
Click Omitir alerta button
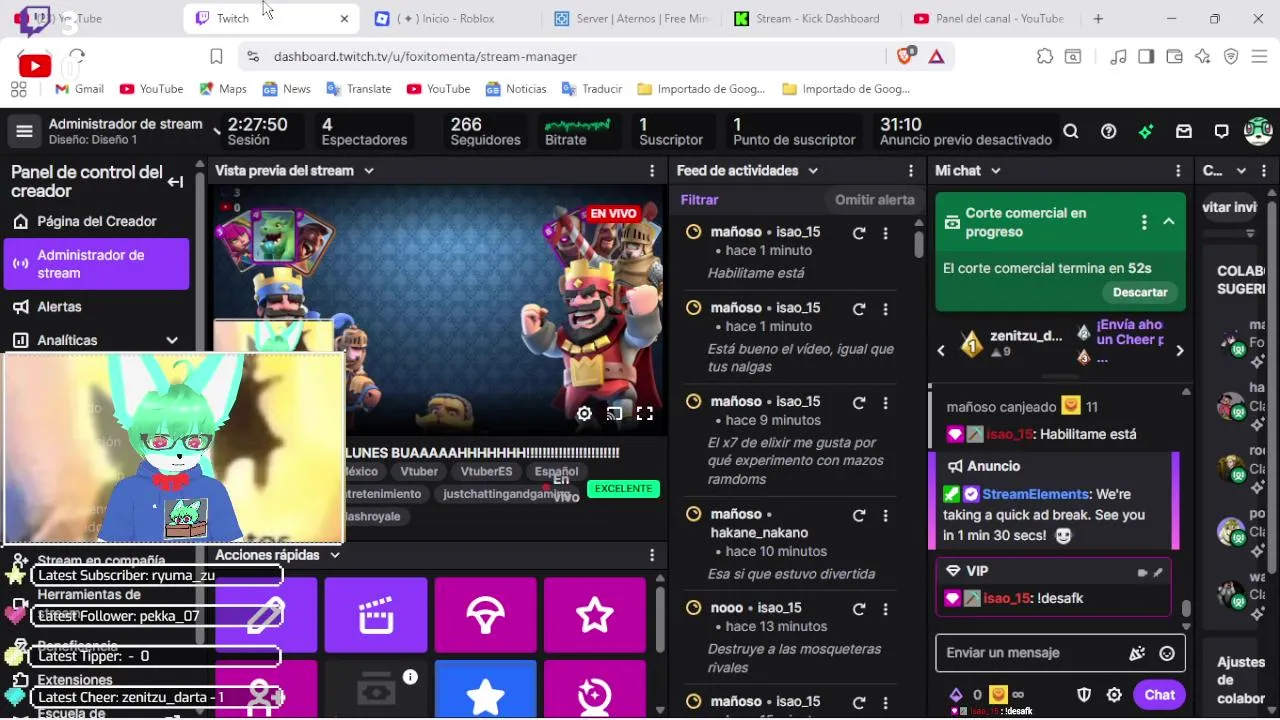coord(875,200)
